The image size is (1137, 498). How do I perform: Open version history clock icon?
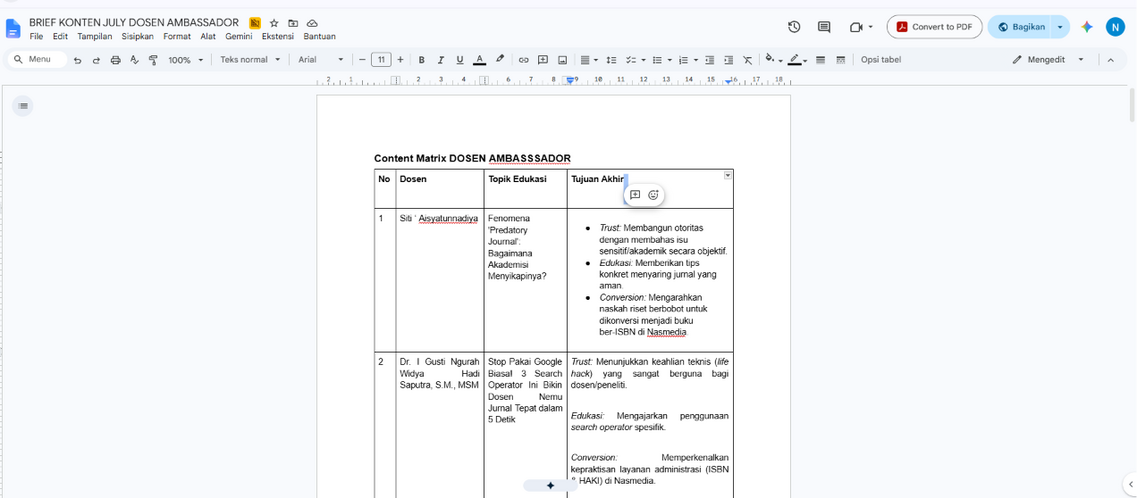coord(794,27)
